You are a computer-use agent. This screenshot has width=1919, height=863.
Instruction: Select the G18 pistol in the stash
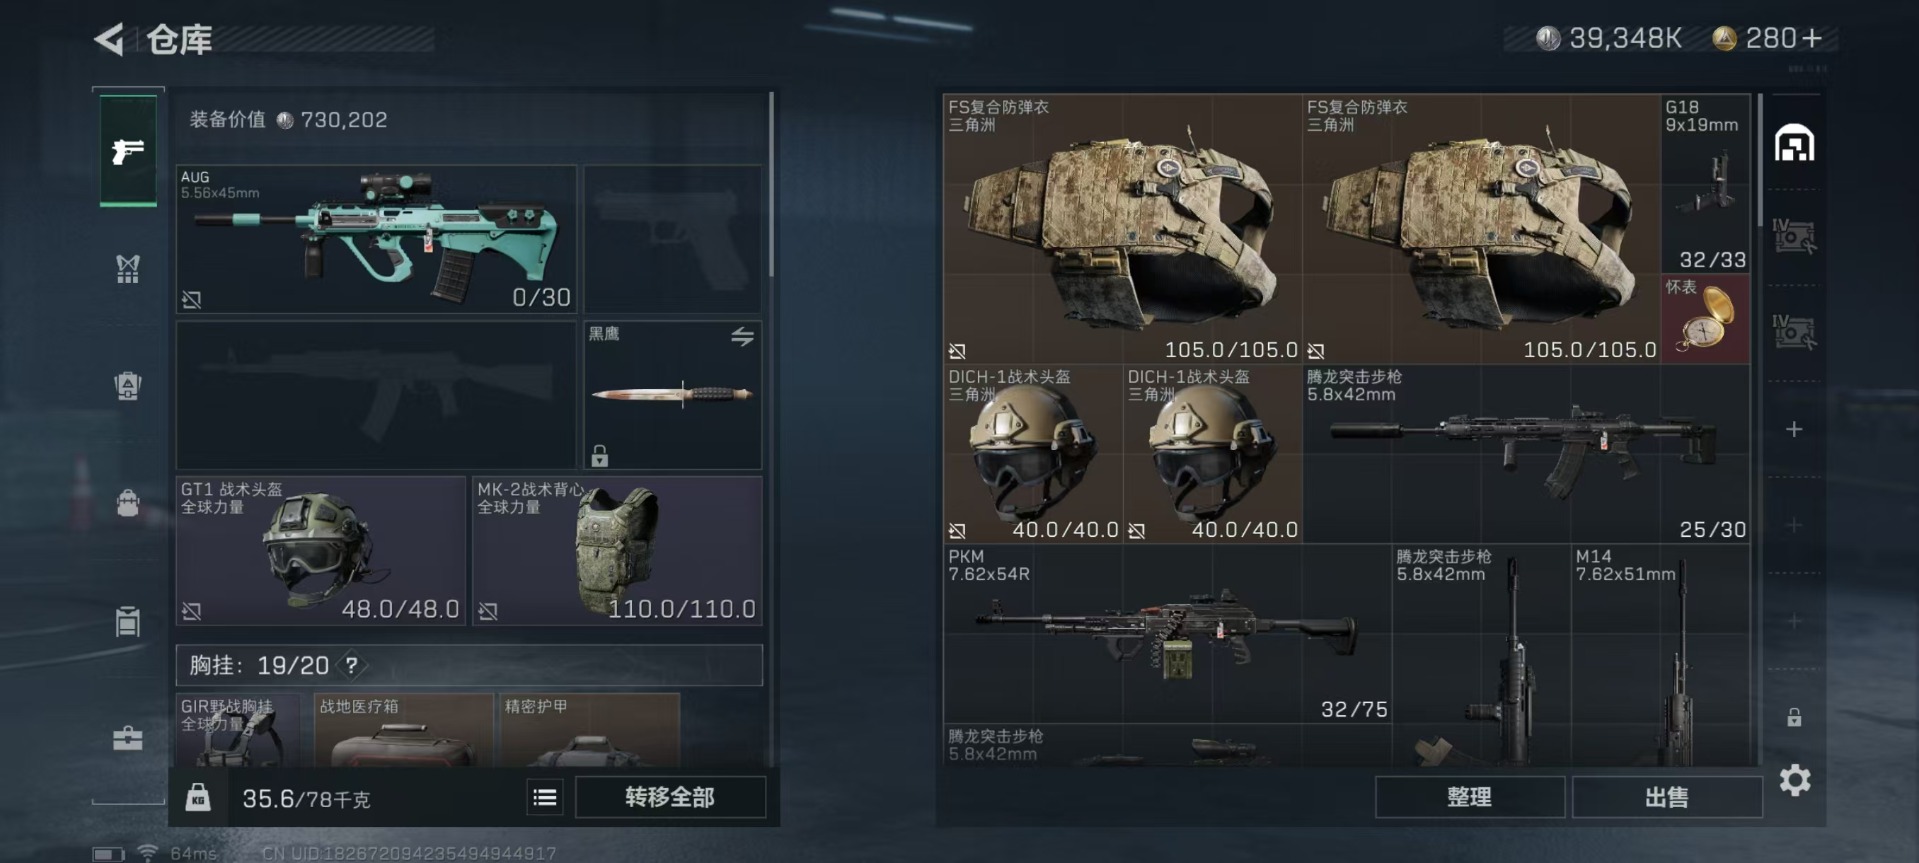(x=1705, y=184)
